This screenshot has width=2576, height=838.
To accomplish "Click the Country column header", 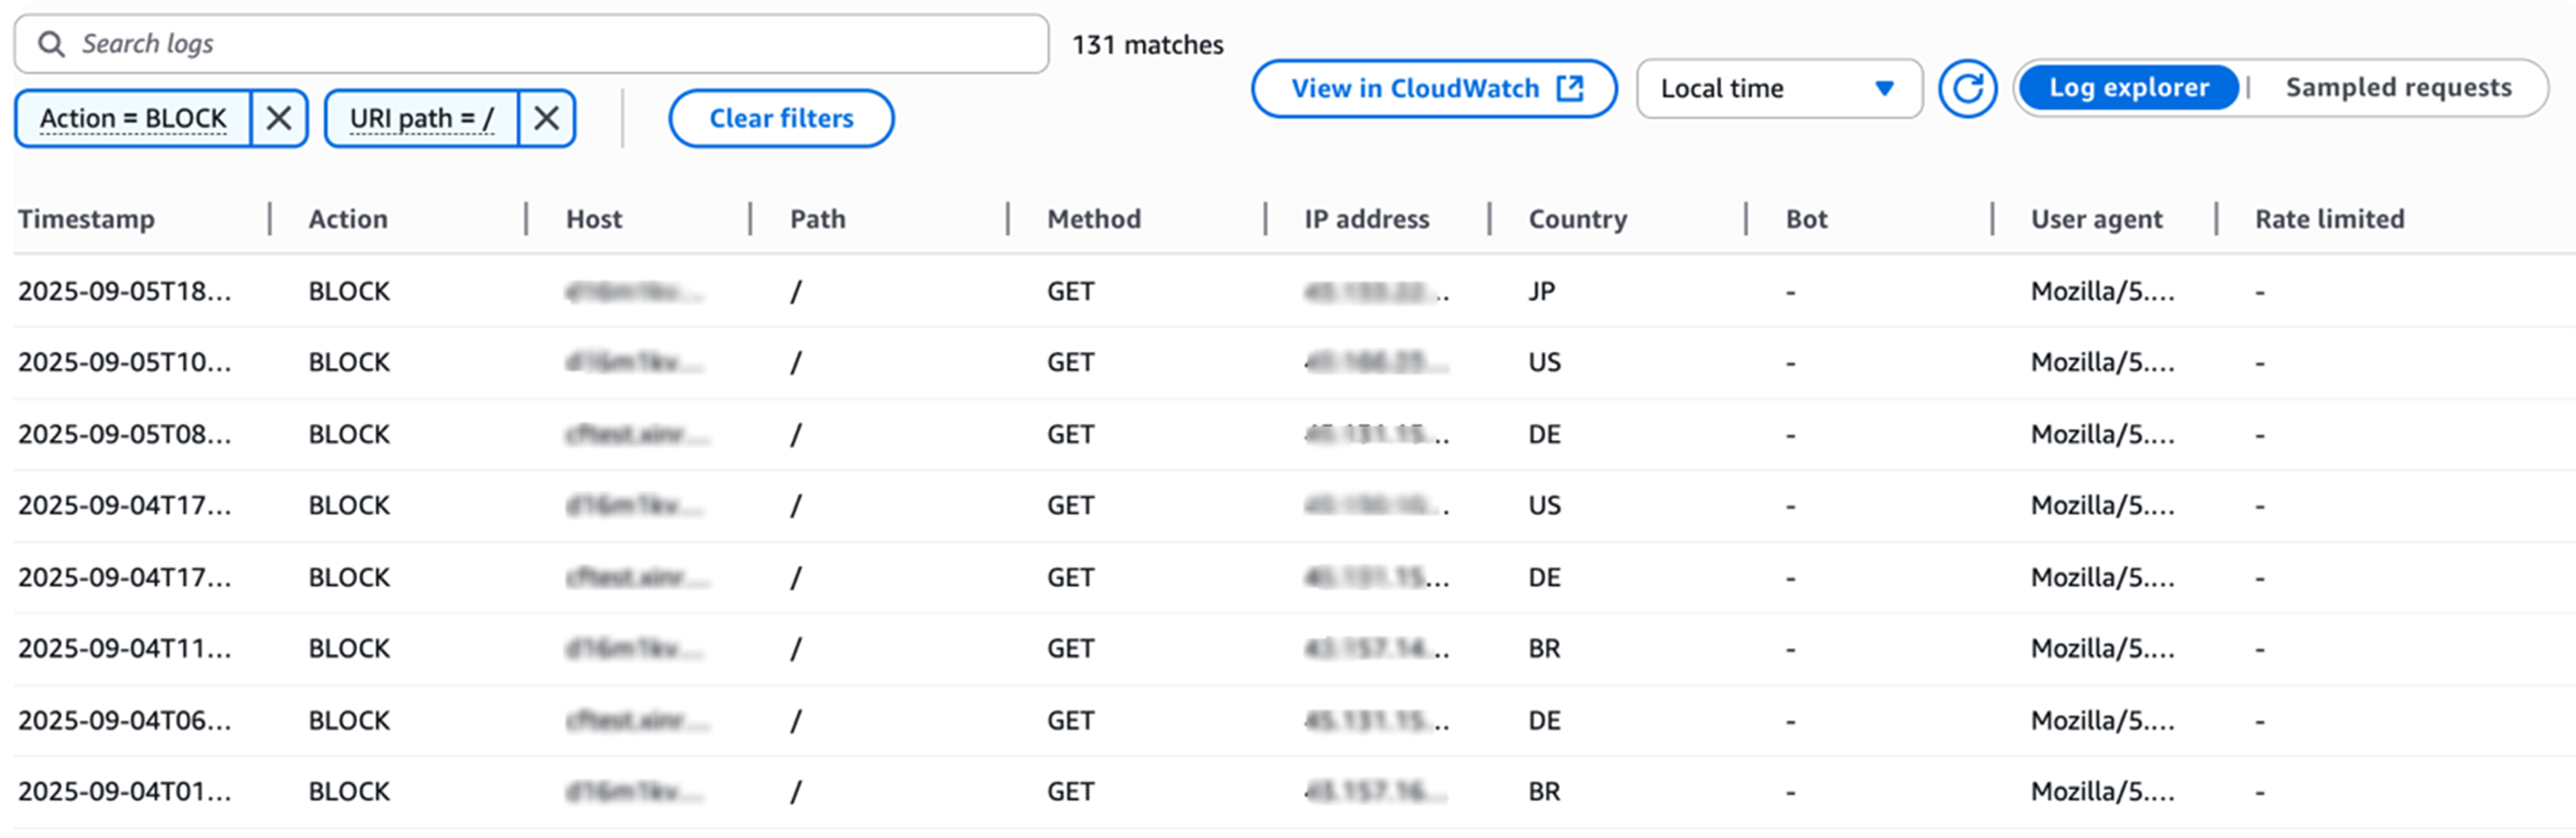I will point(1577,219).
